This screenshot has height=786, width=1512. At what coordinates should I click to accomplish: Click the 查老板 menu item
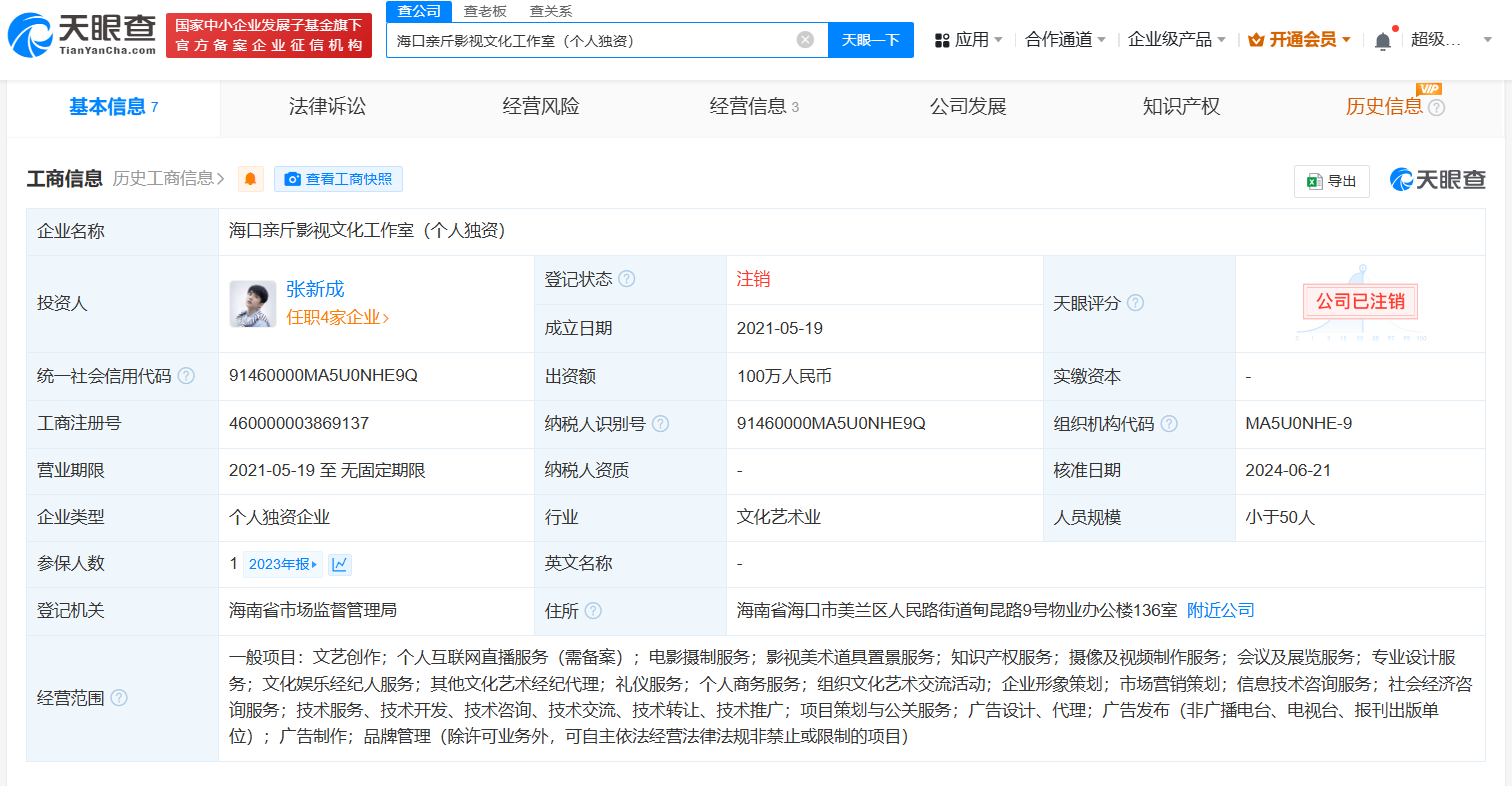pyautogui.click(x=483, y=11)
